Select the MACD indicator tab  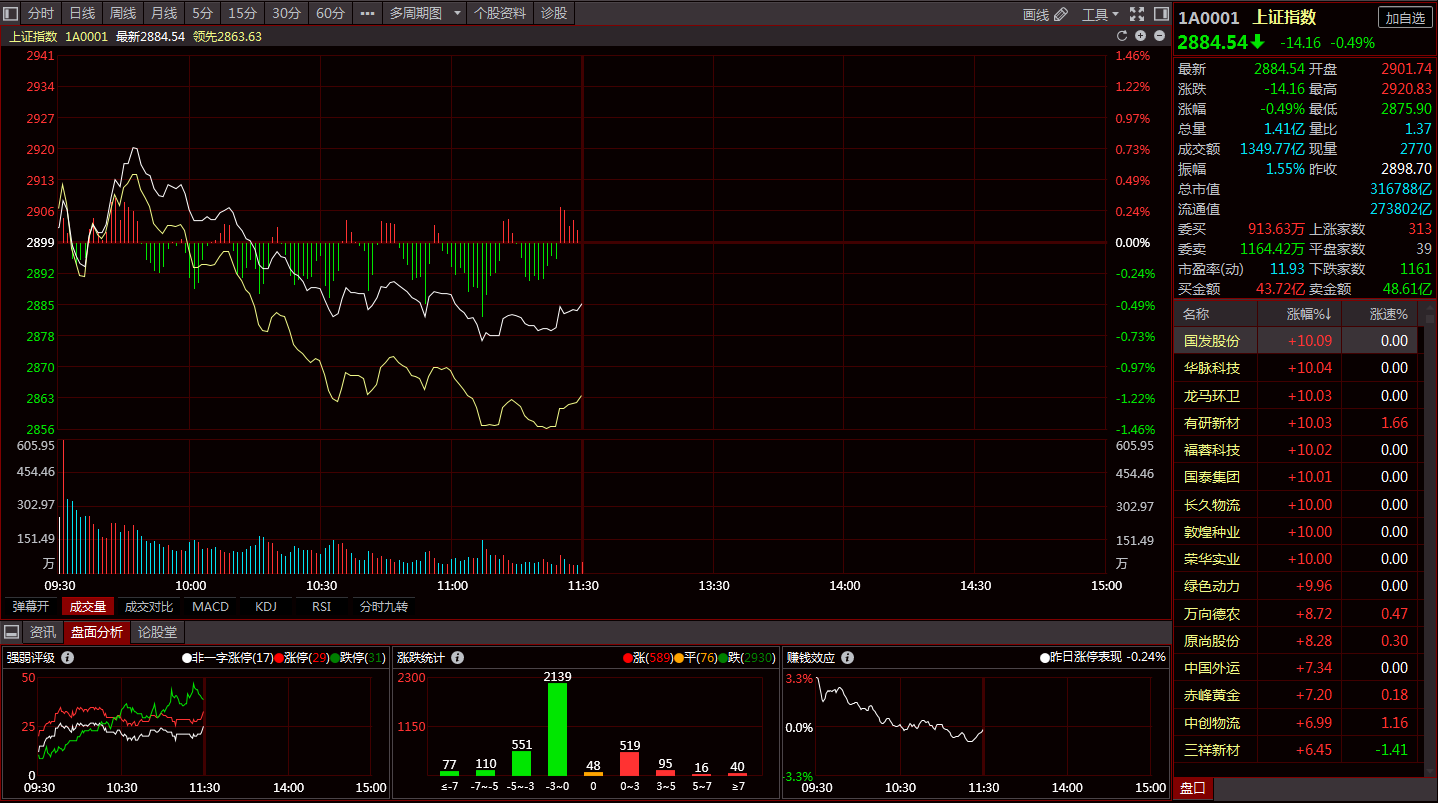click(x=210, y=606)
